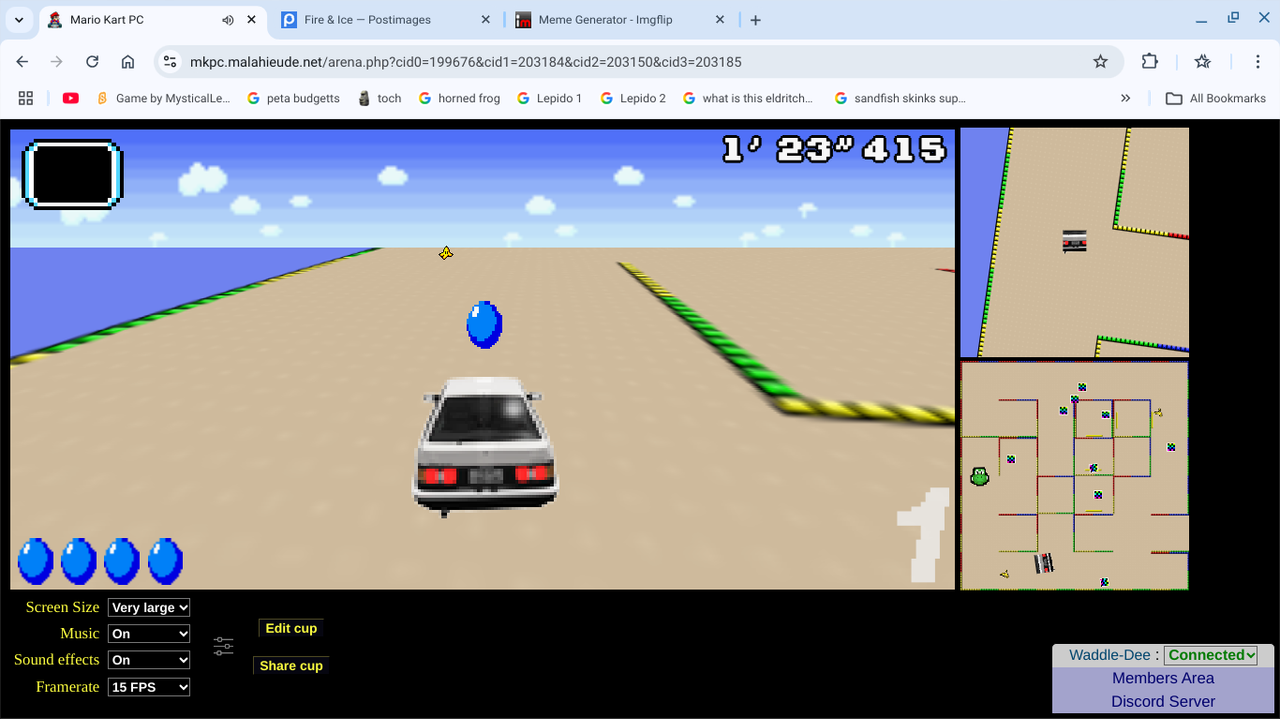Screen dimensions: 1280x720
Task: Open the YouTube bookmark icon
Action: click(x=71, y=98)
